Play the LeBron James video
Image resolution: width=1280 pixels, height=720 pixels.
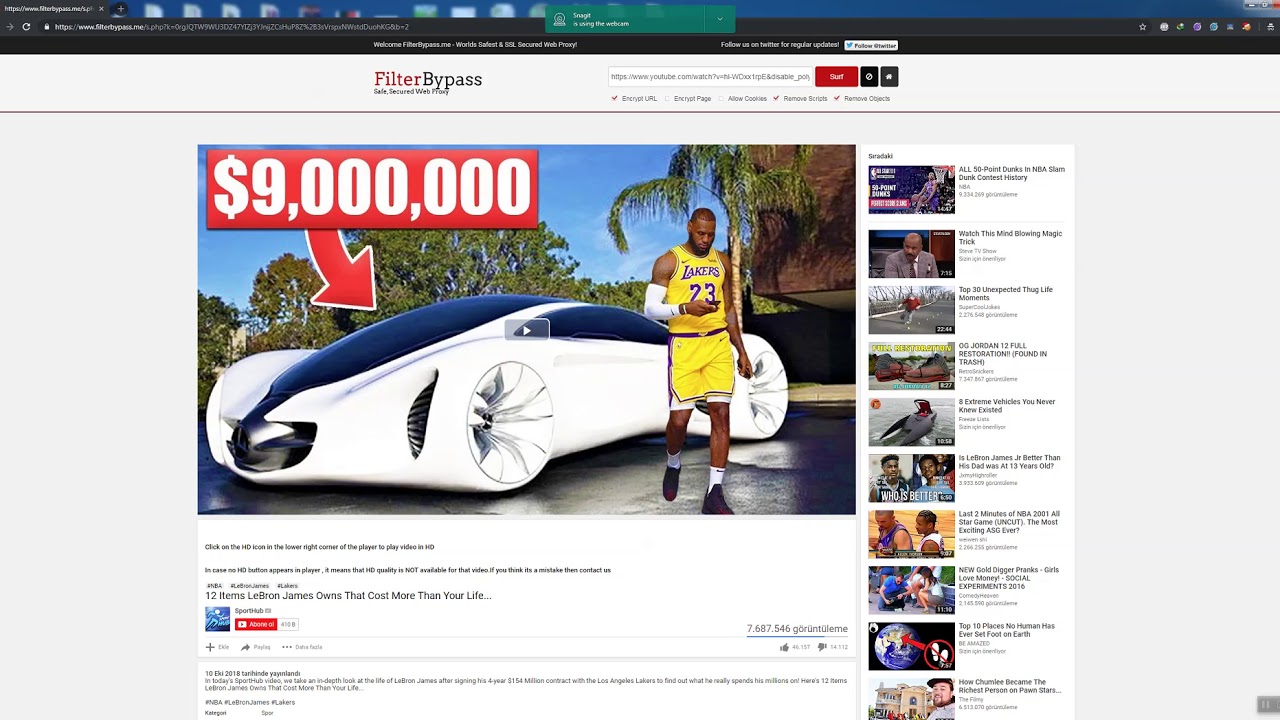[x=526, y=330]
